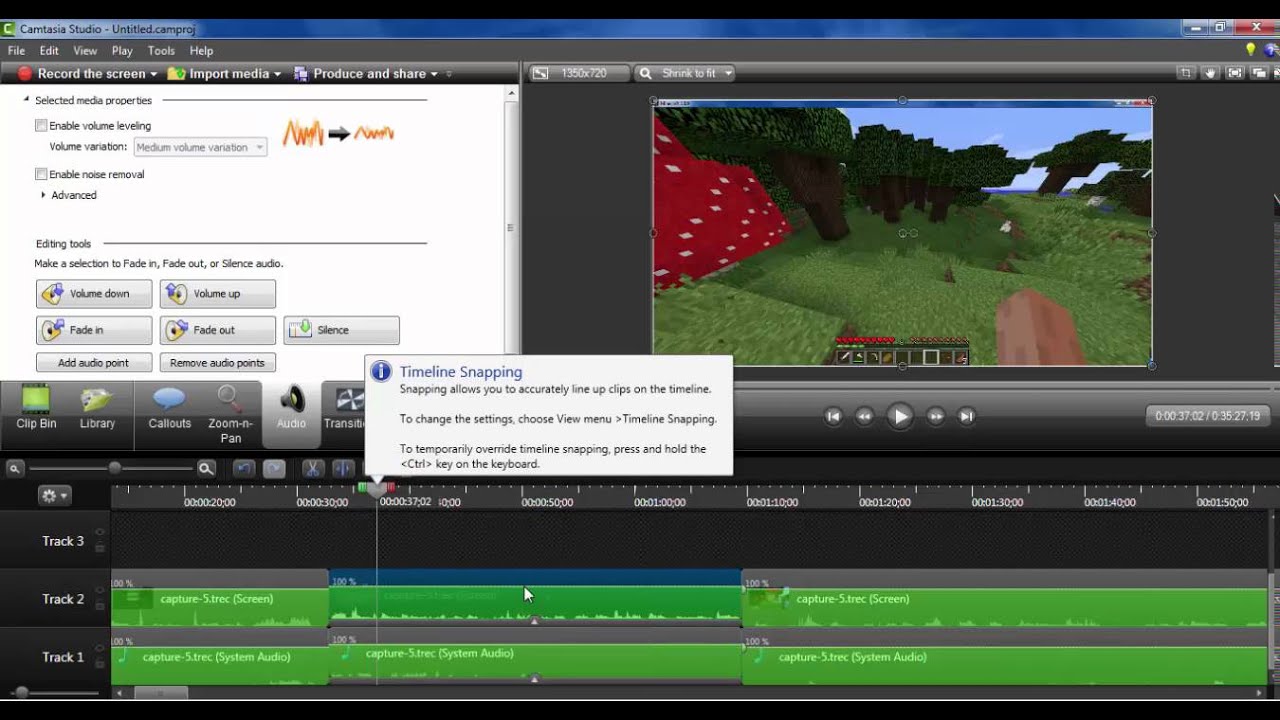Select first capture-5.trec (Screen) clip on Track 2
The height and width of the screenshot is (720, 1280).
click(220, 599)
